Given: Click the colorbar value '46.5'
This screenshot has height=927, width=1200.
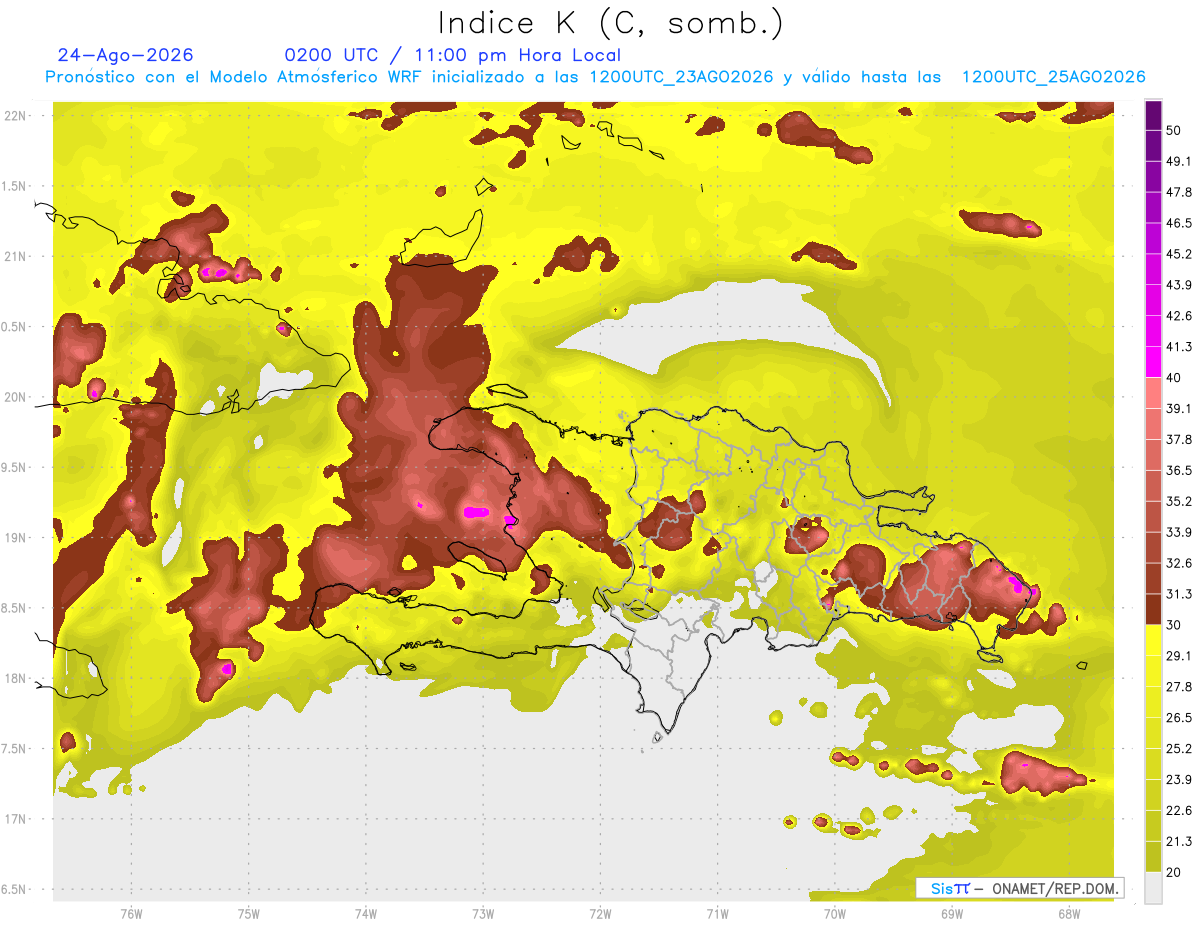Looking at the screenshot, I should coord(1179,223).
